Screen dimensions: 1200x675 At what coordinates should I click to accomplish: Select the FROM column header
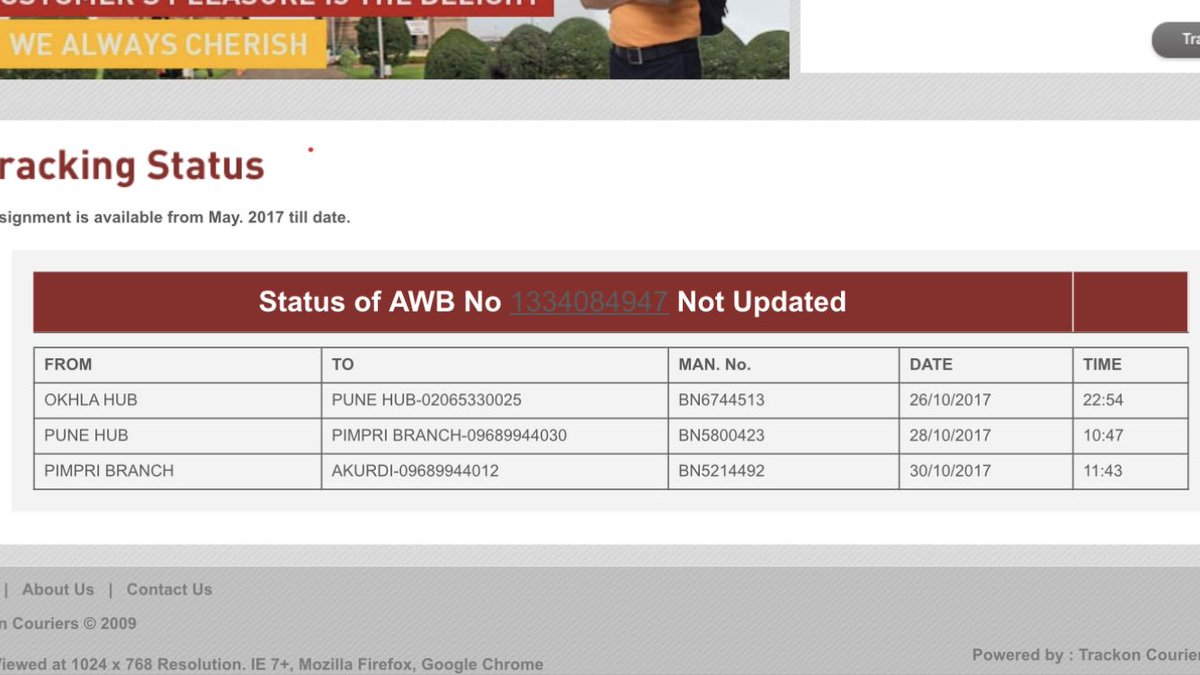coord(178,365)
